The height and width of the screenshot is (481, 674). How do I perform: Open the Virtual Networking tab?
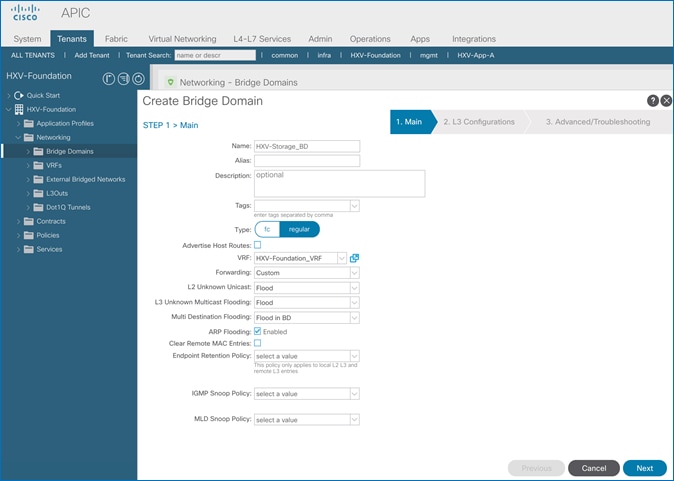tap(182, 39)
